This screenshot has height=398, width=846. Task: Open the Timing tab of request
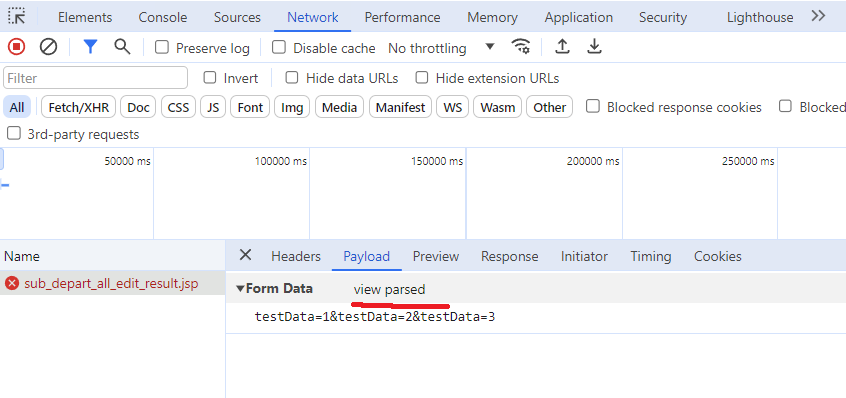point(651,256)
